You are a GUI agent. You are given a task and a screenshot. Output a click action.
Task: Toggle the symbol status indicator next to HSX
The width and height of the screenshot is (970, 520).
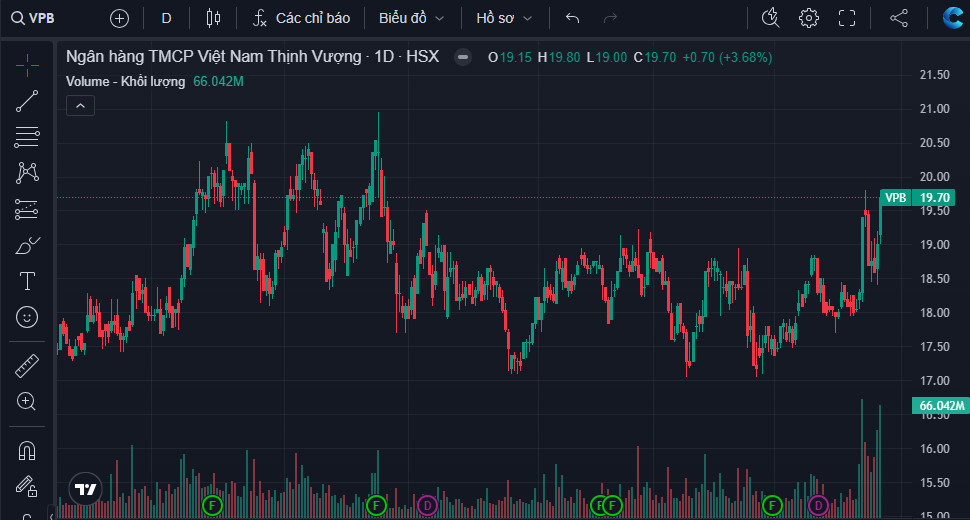[x=462, y=58]
